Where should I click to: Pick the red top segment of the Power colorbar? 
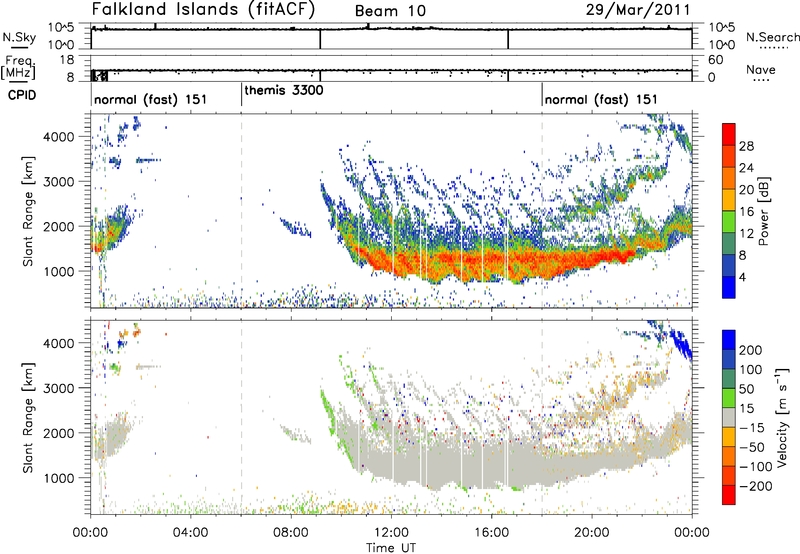click(x=729, y=134)
